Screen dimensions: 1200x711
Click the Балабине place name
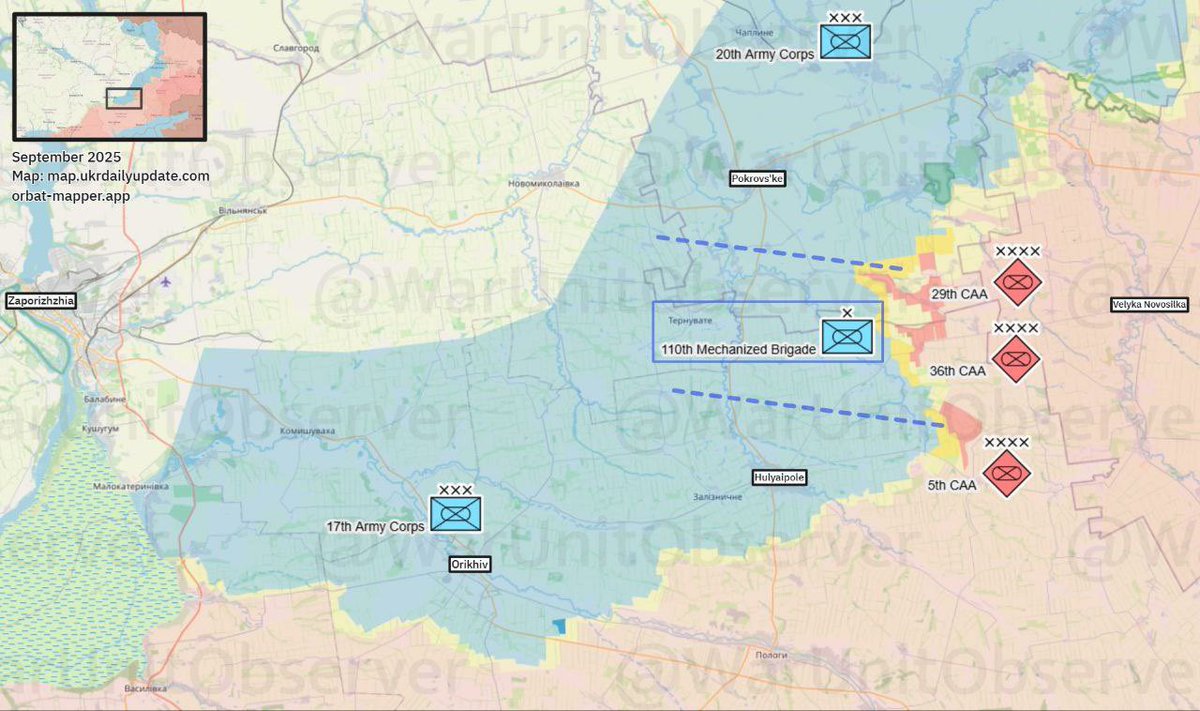coord(104,399)
